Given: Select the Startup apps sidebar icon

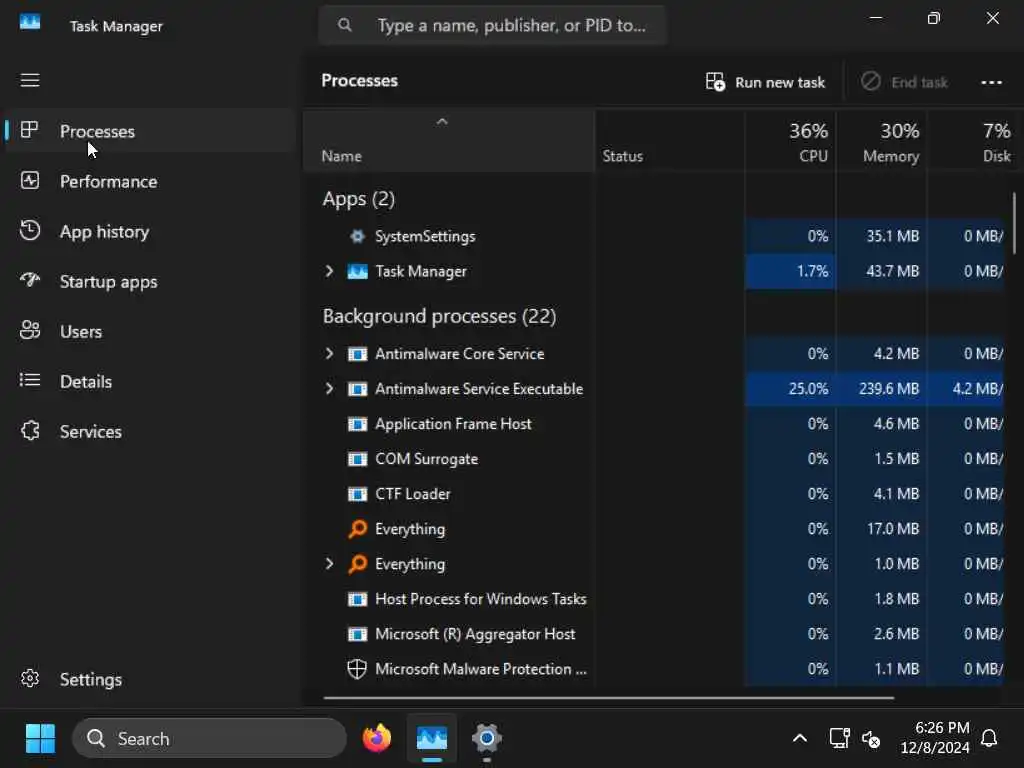Looking at the screenshot, I should pyautogui.click(x=30, y=280).
